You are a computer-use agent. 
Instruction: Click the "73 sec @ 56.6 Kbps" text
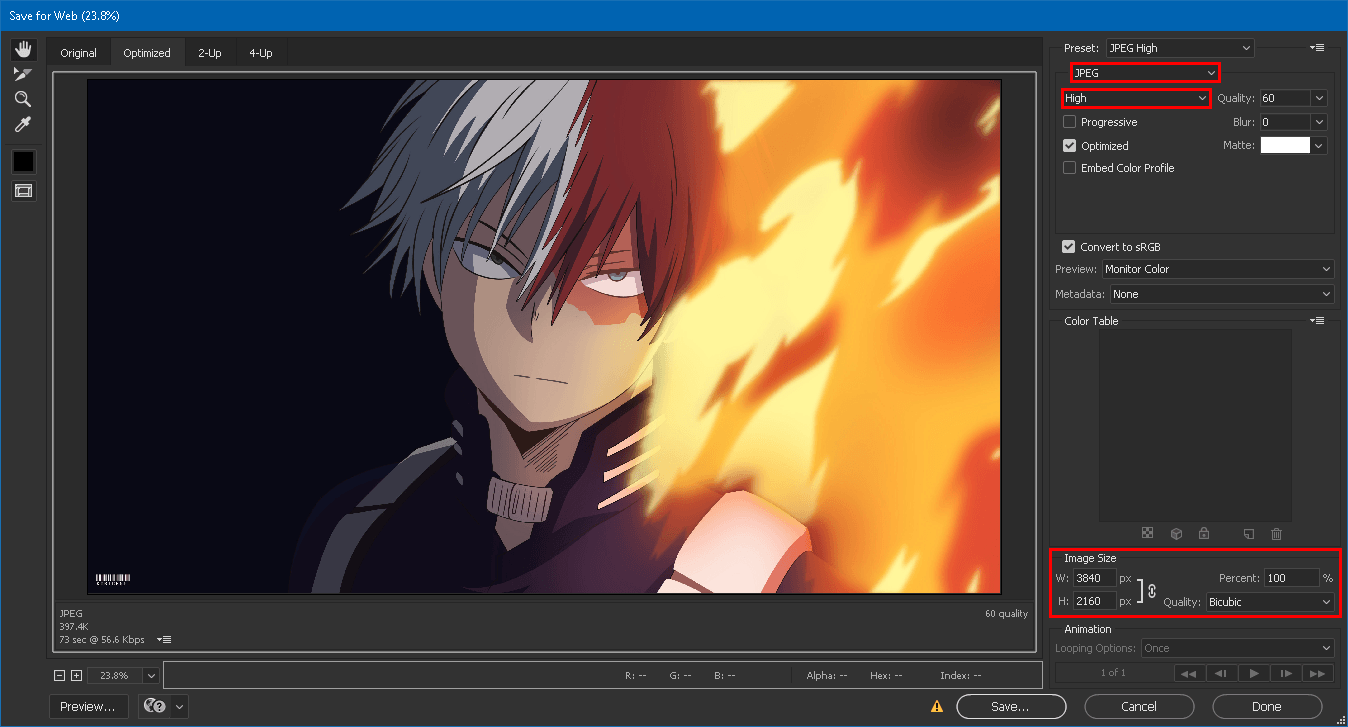click(x=102, y=639)
